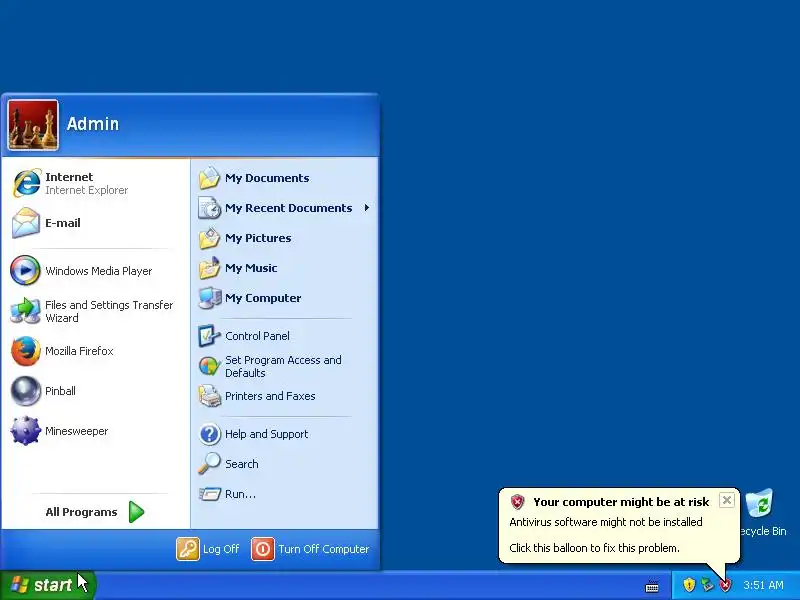Click the E-mail label text
This screenshot has width=800, height=600.
[x=62, y=223]
